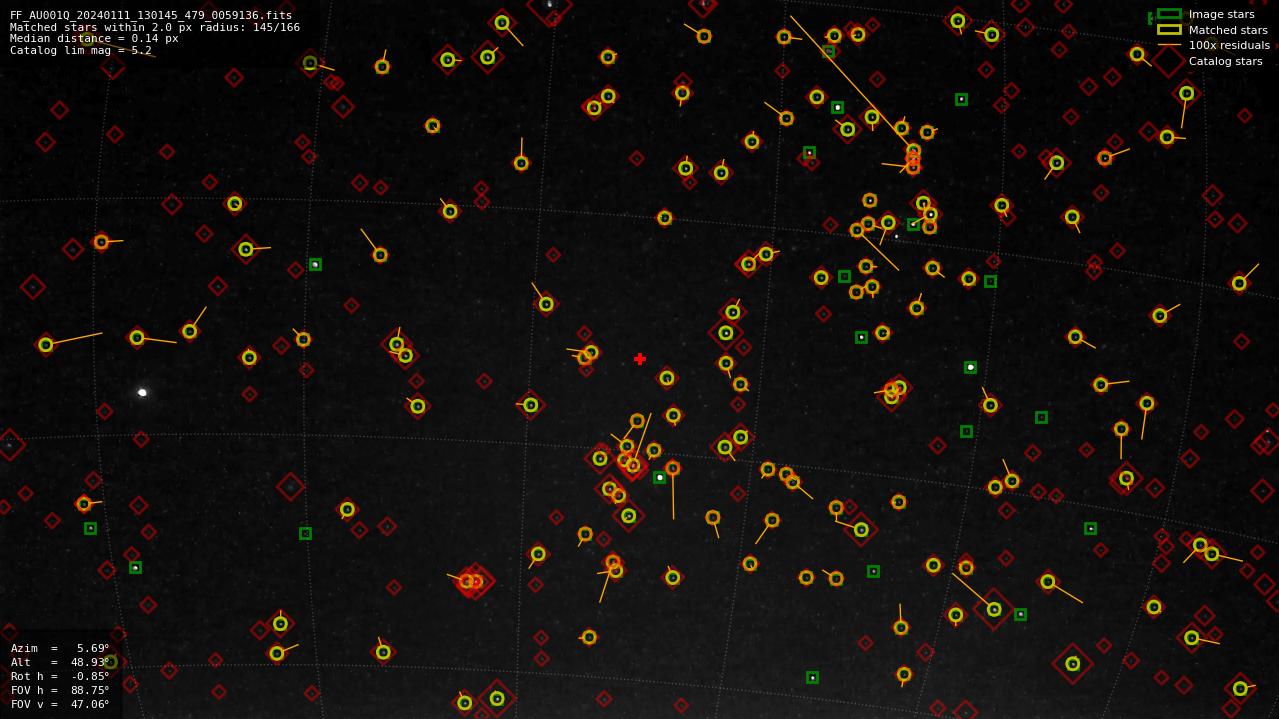Click the red cross center marker

tap(640, 359)
